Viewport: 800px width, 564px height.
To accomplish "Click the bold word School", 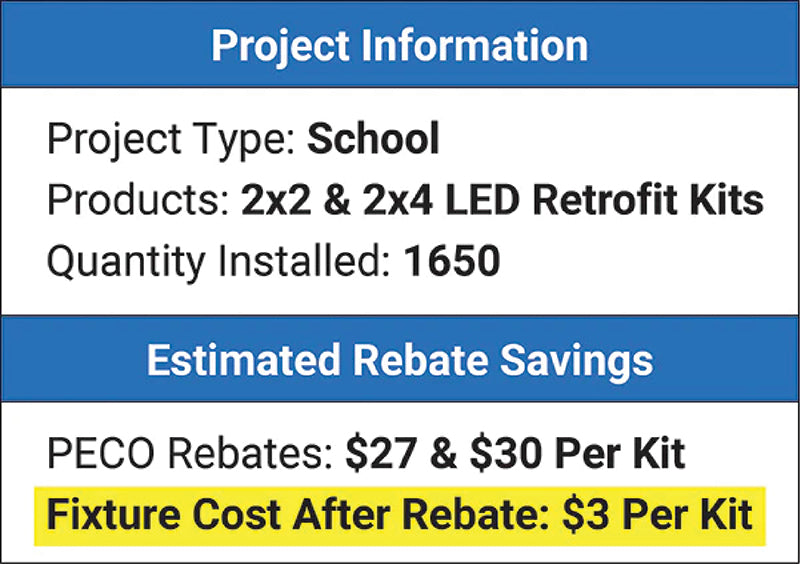I will coord(373,138).
